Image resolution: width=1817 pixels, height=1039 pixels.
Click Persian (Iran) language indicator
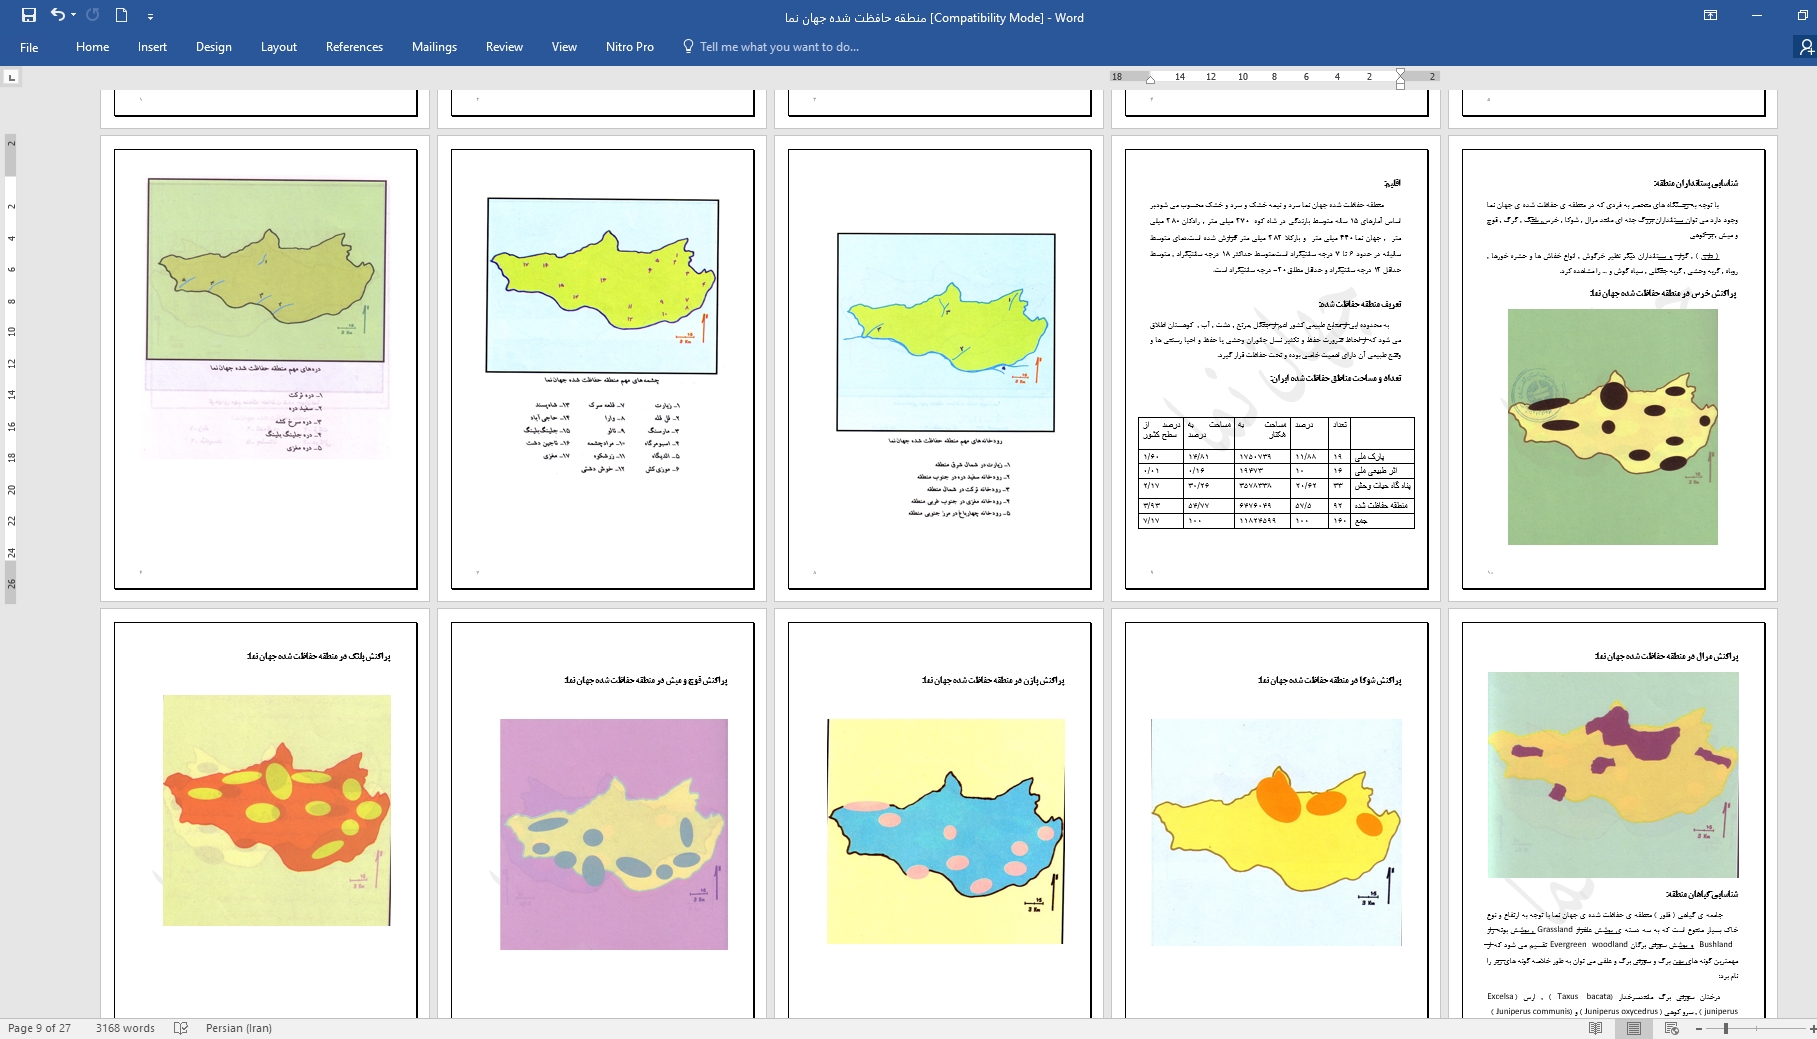pyautogui.click(x=238, y=1028)
